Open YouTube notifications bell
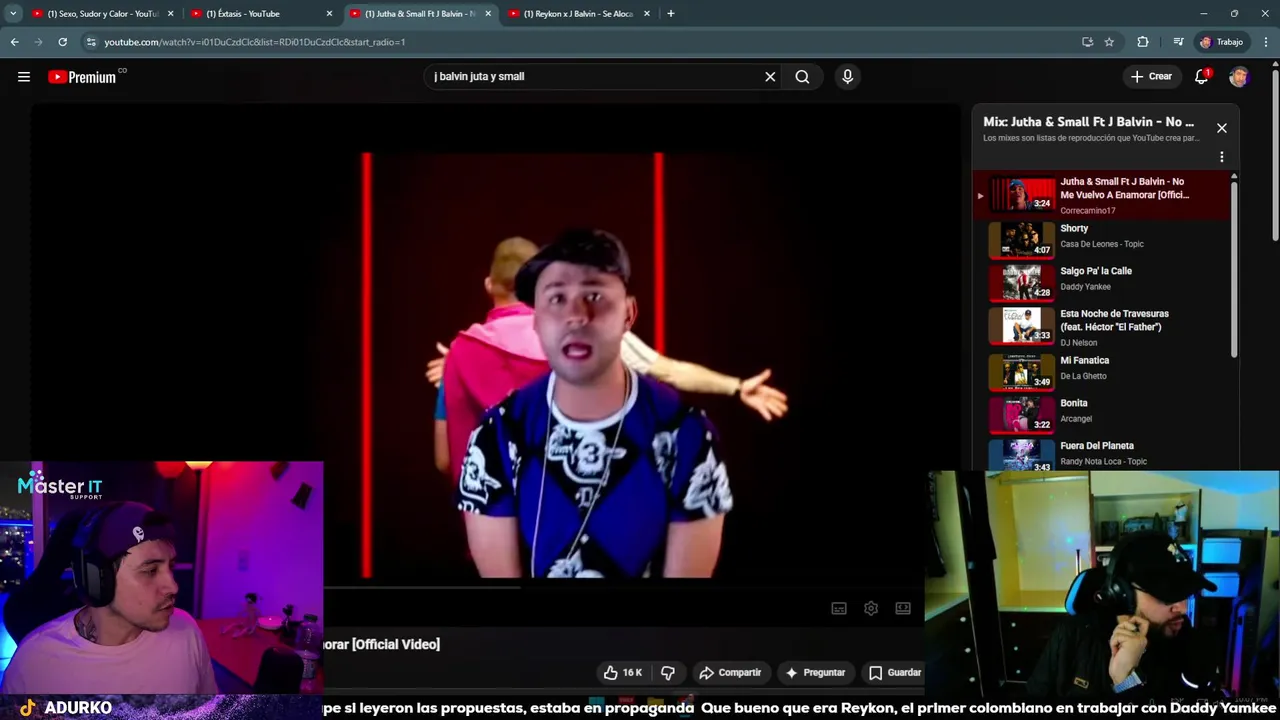 pos(1202,76)
